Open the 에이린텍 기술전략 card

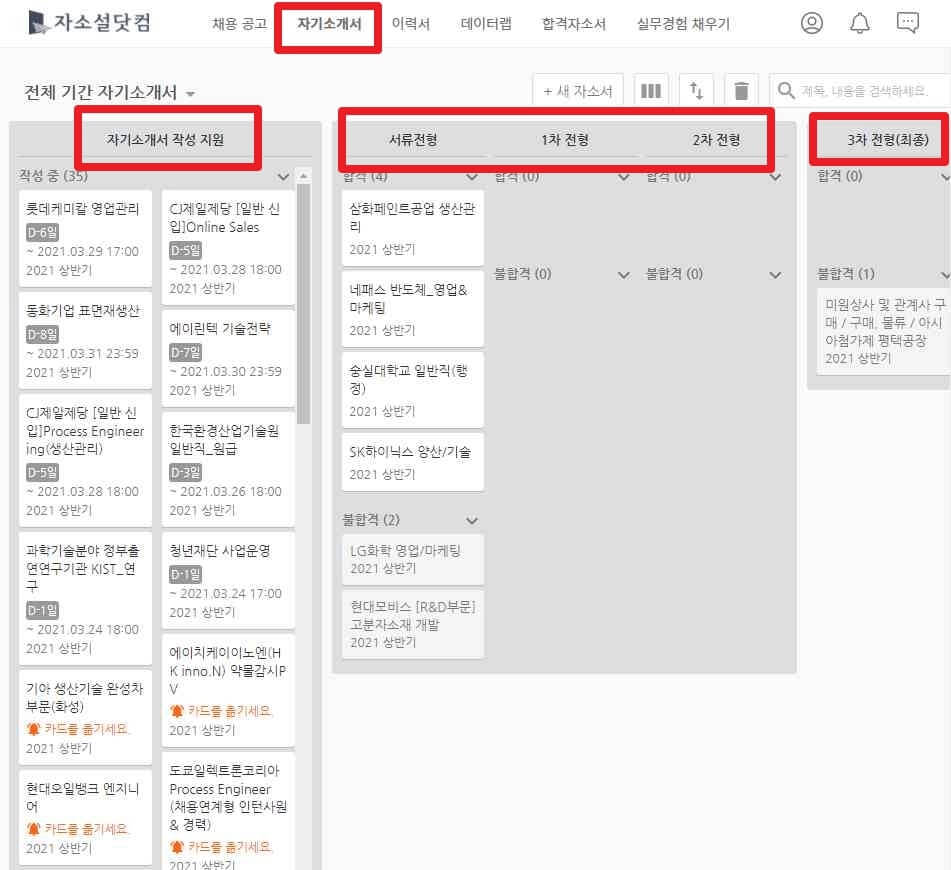click(227, 358)
